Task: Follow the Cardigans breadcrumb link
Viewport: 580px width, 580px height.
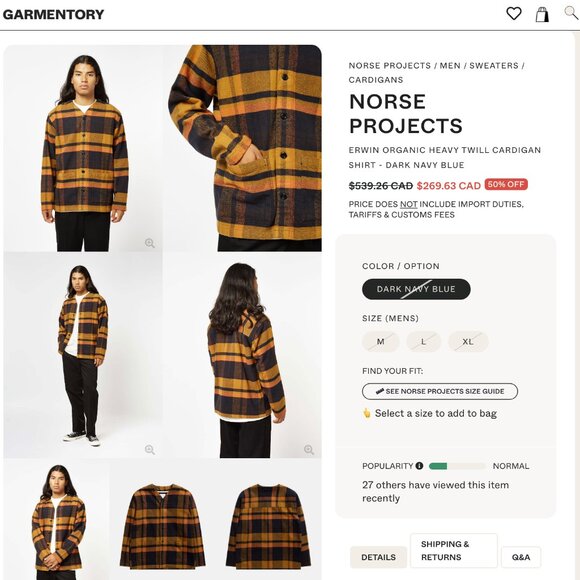Action: click(376, 80)
